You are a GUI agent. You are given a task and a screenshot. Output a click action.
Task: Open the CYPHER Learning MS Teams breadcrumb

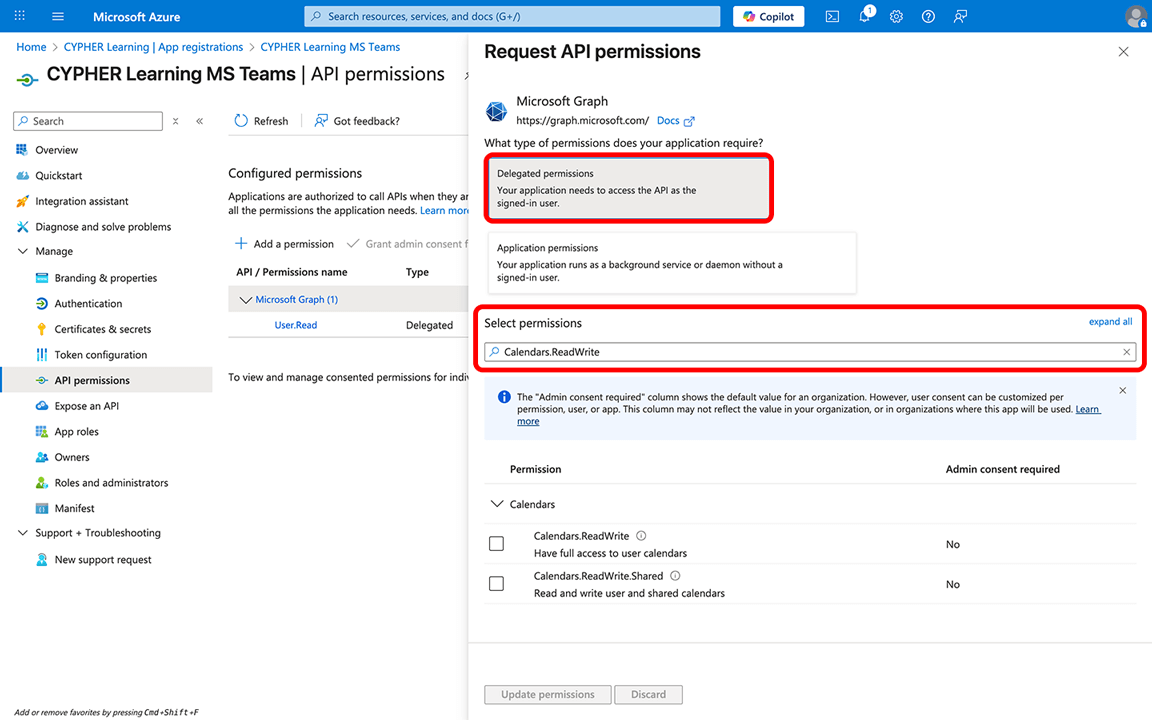click(331, 47)
